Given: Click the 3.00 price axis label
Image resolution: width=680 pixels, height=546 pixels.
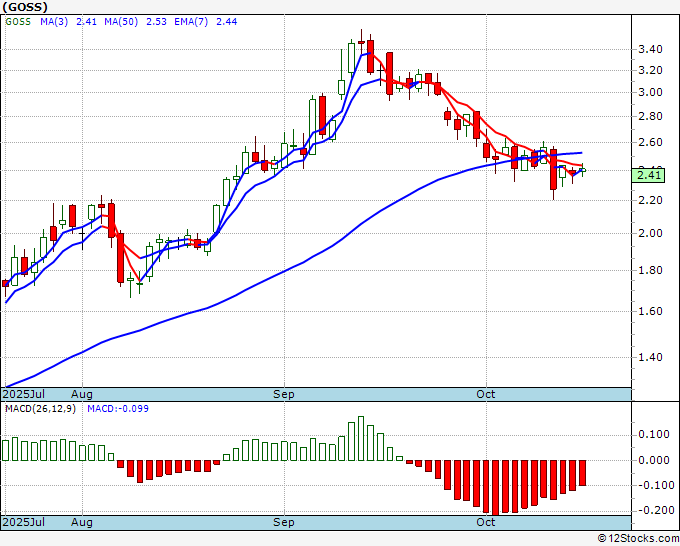Looking at the screenshot, I should pyautogui.click(x=651, y=92).
